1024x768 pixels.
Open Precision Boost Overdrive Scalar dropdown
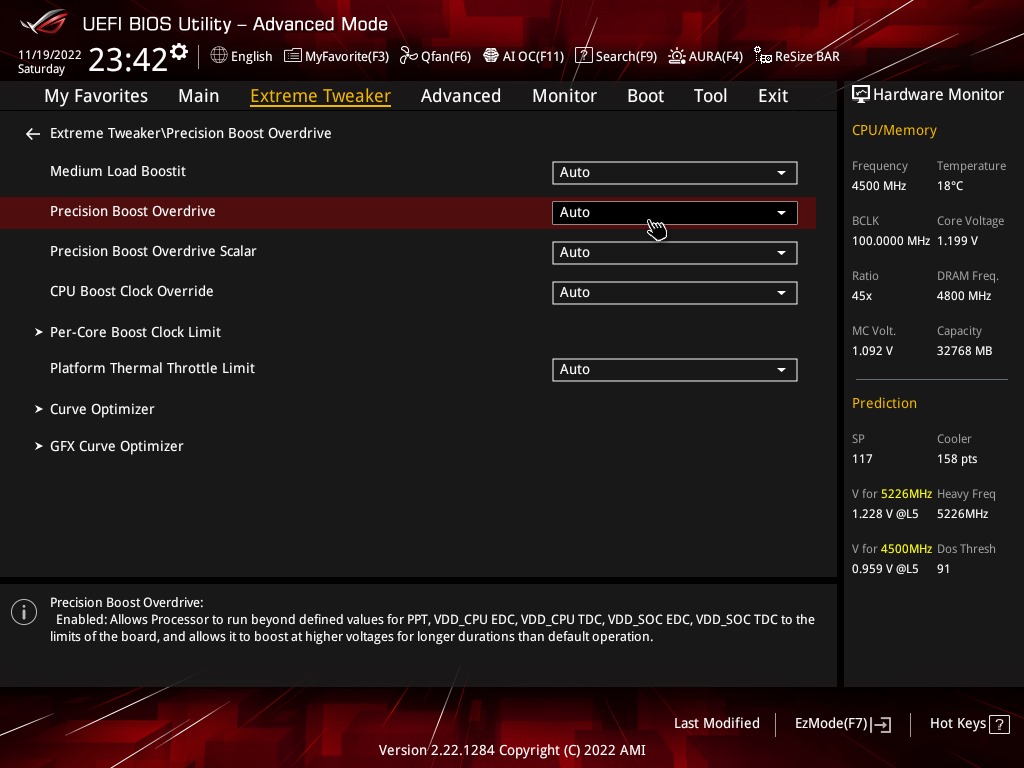(675, 253)
